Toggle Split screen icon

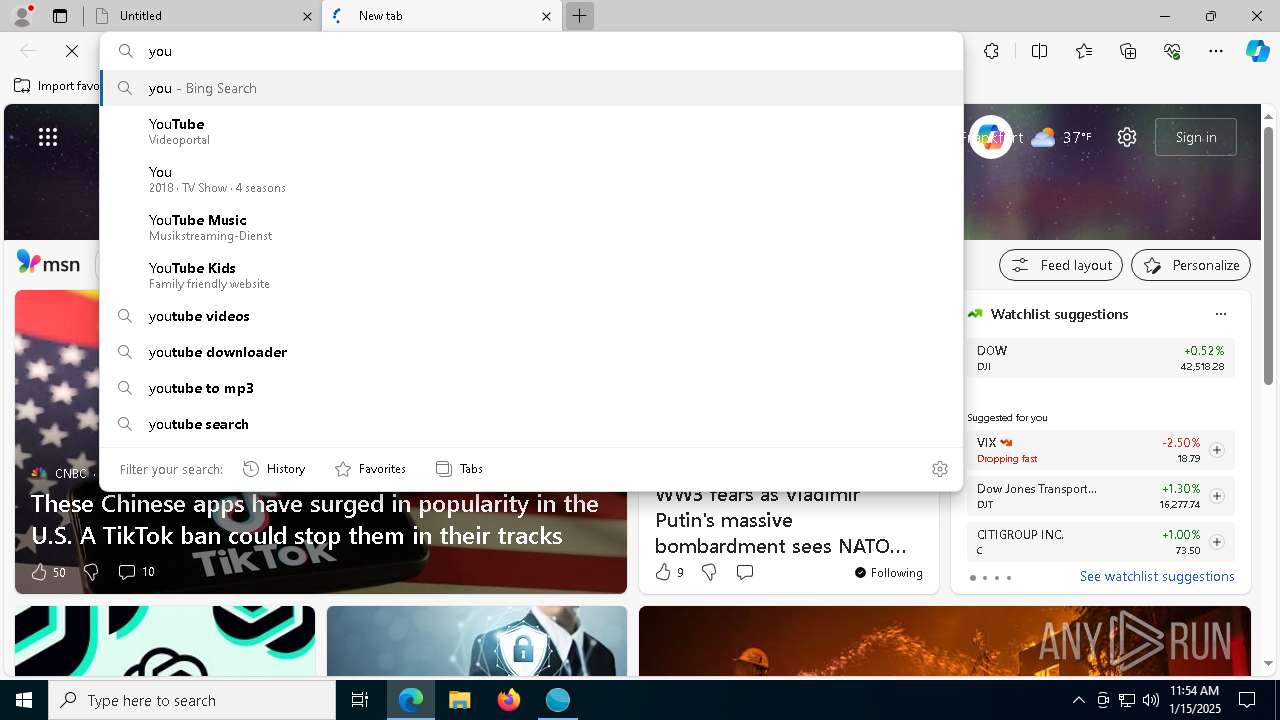pos(1039,51)
